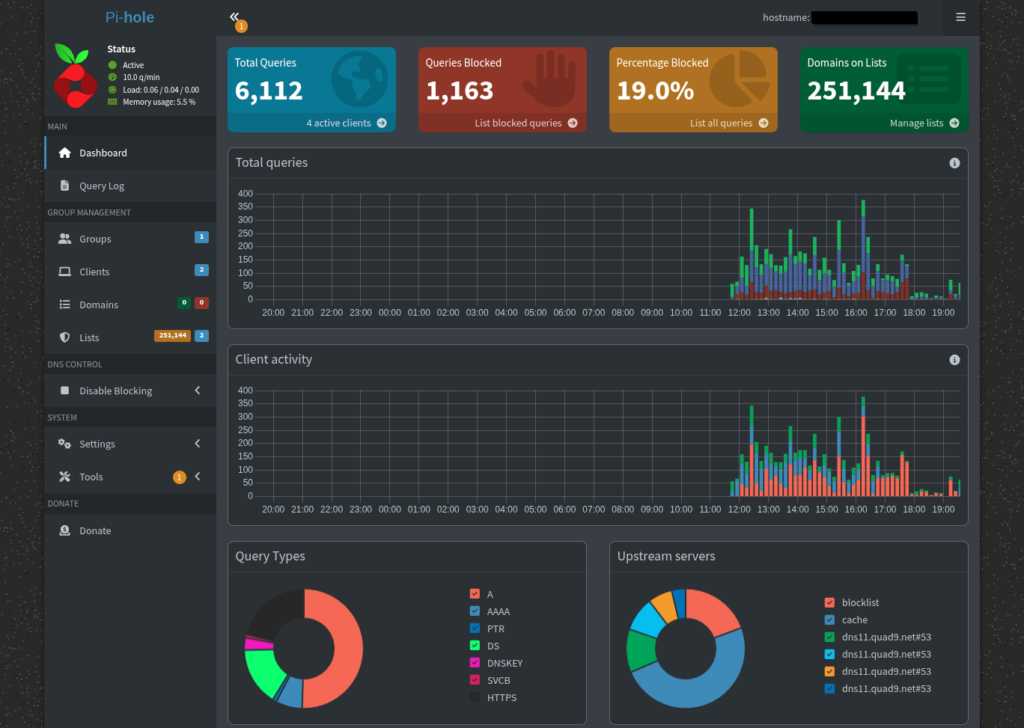The height and width of the screenshot is (728, 1024).
Task: Click info icon on Total queries chart
Action: click(x=954, y=163)
